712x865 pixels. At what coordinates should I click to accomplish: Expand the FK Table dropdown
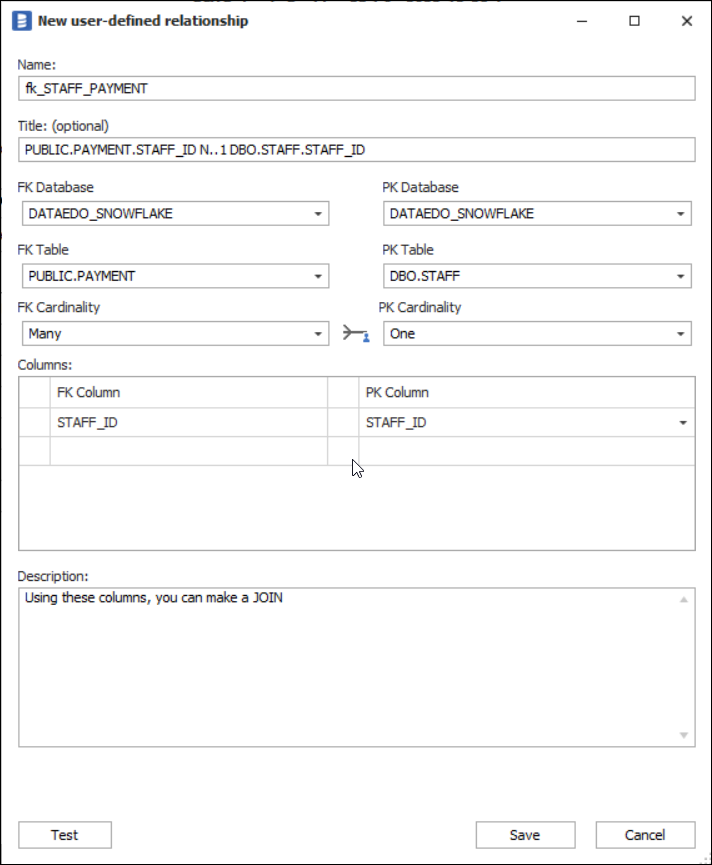317,276
